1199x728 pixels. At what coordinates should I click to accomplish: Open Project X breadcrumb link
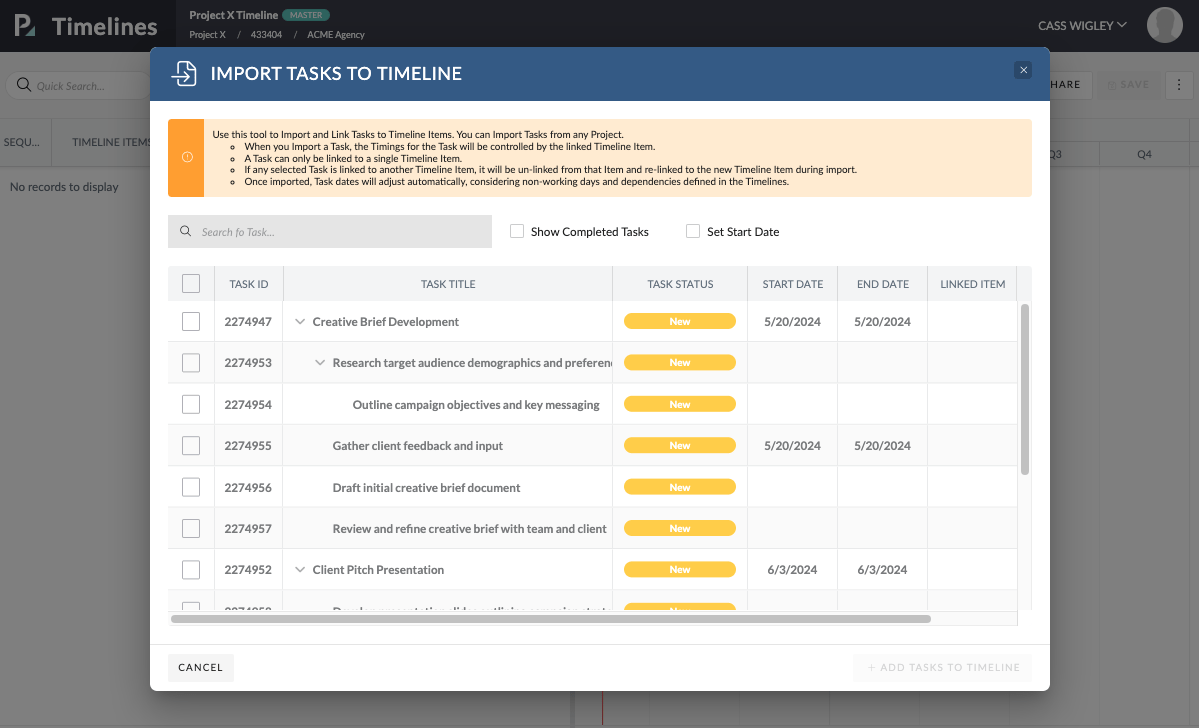click(x=207, y=34)
